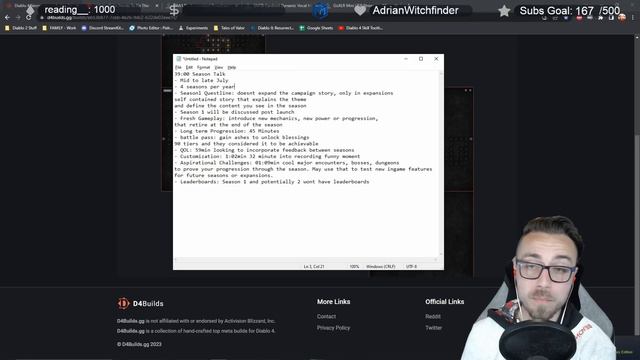Click the 'QOL: 59min' line
Image resolution: width=640 pixels, height=360 pixels.
(x=264, y=150)
